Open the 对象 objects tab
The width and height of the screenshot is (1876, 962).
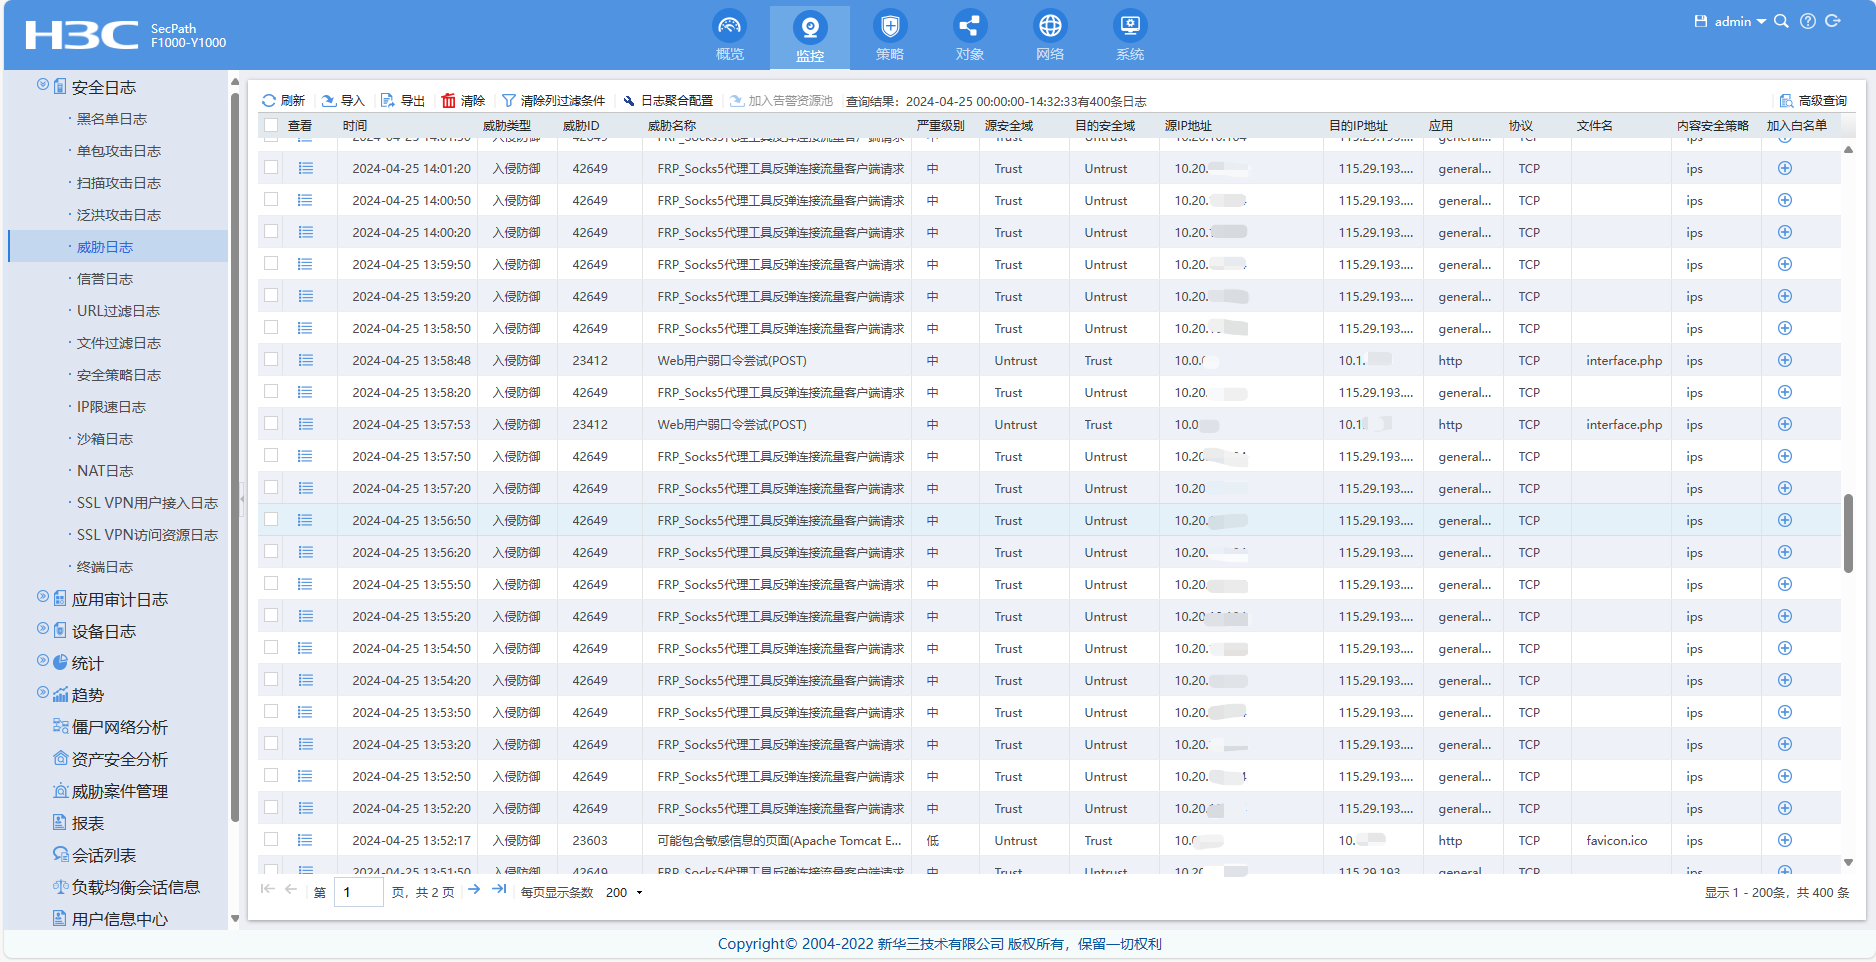970,37
